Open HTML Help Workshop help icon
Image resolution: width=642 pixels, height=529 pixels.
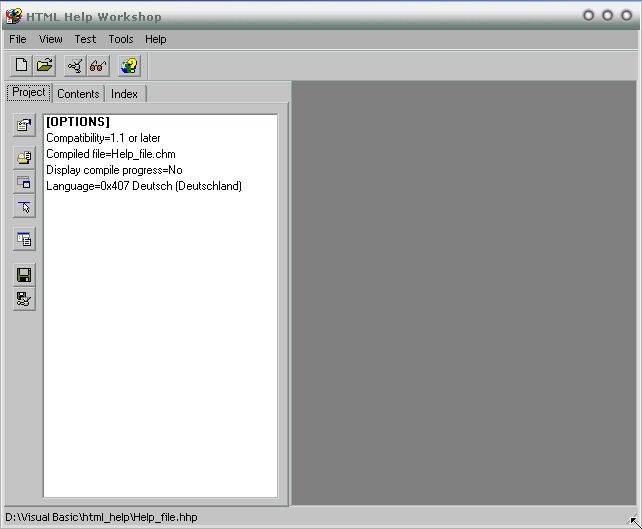(129, 66)
